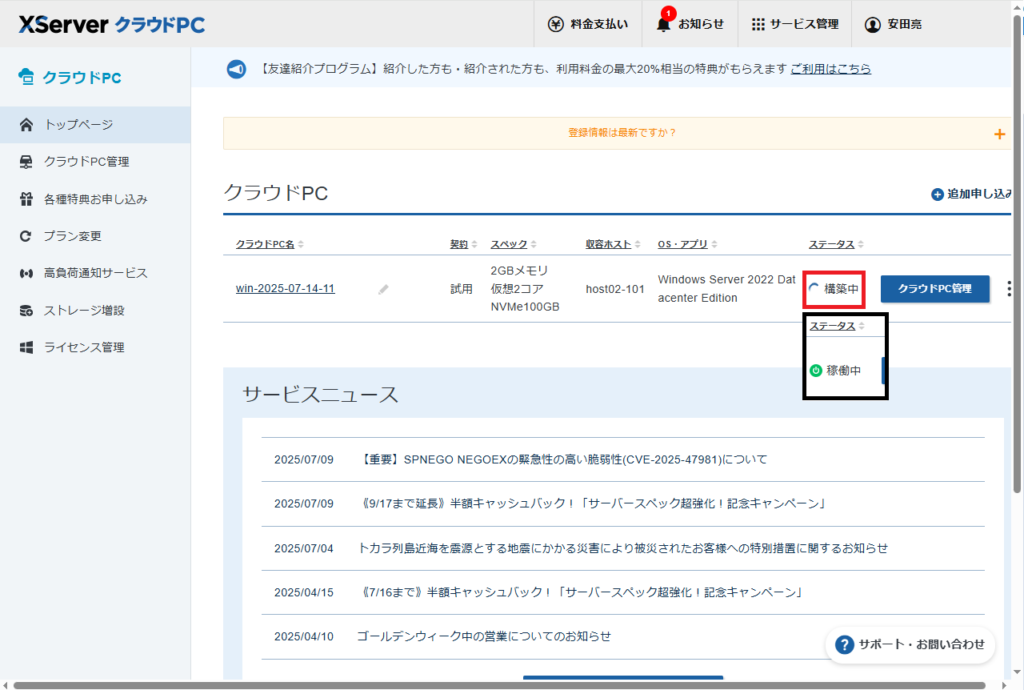Viewport: 1024px width, 690px height.
Task: Open ストレージ増設 in the sidebar
Action: 95,310
